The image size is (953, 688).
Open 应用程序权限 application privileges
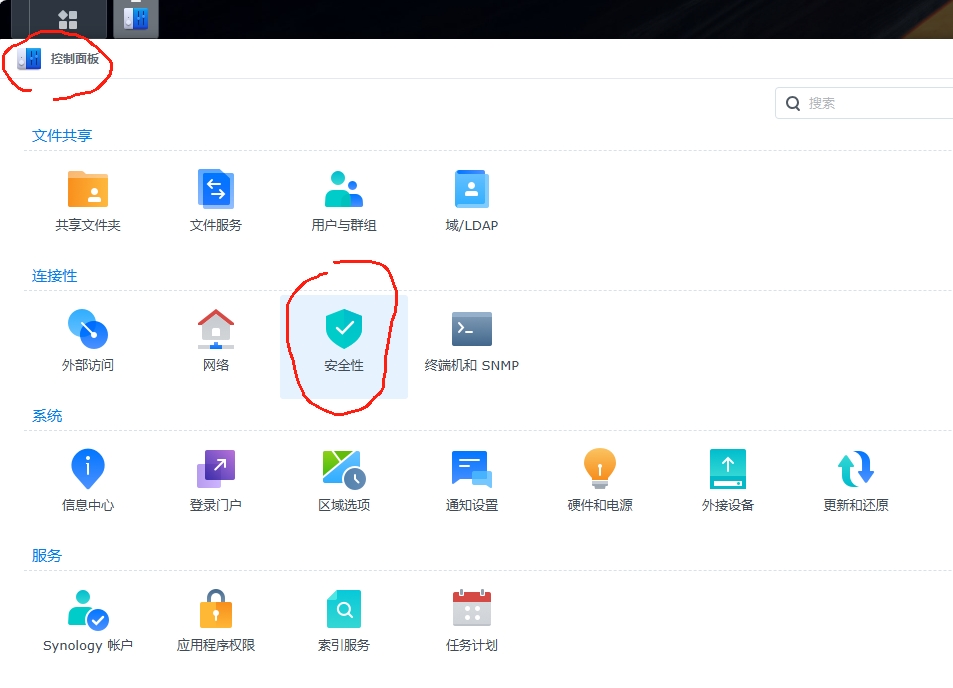pos(215,617)
